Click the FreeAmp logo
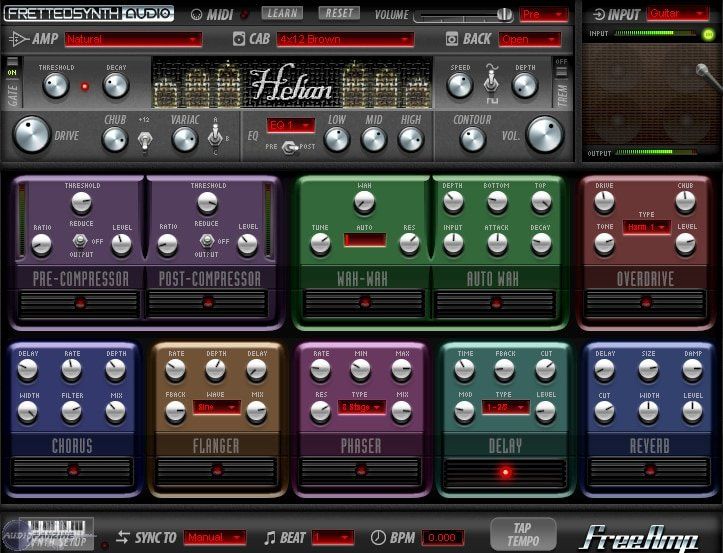The height and width of the screenshot is (553, 723). tap(640, 538)
